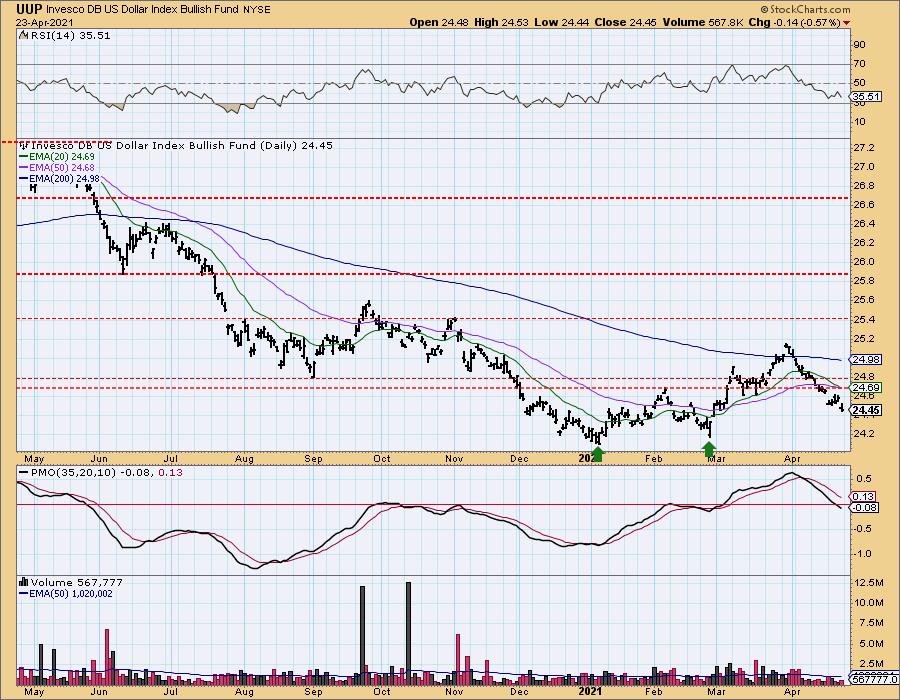The height and width of the screenshot is (700, 900).
Task: Click the Volume 567.8K header value
Action: click(x=703, y=22)
